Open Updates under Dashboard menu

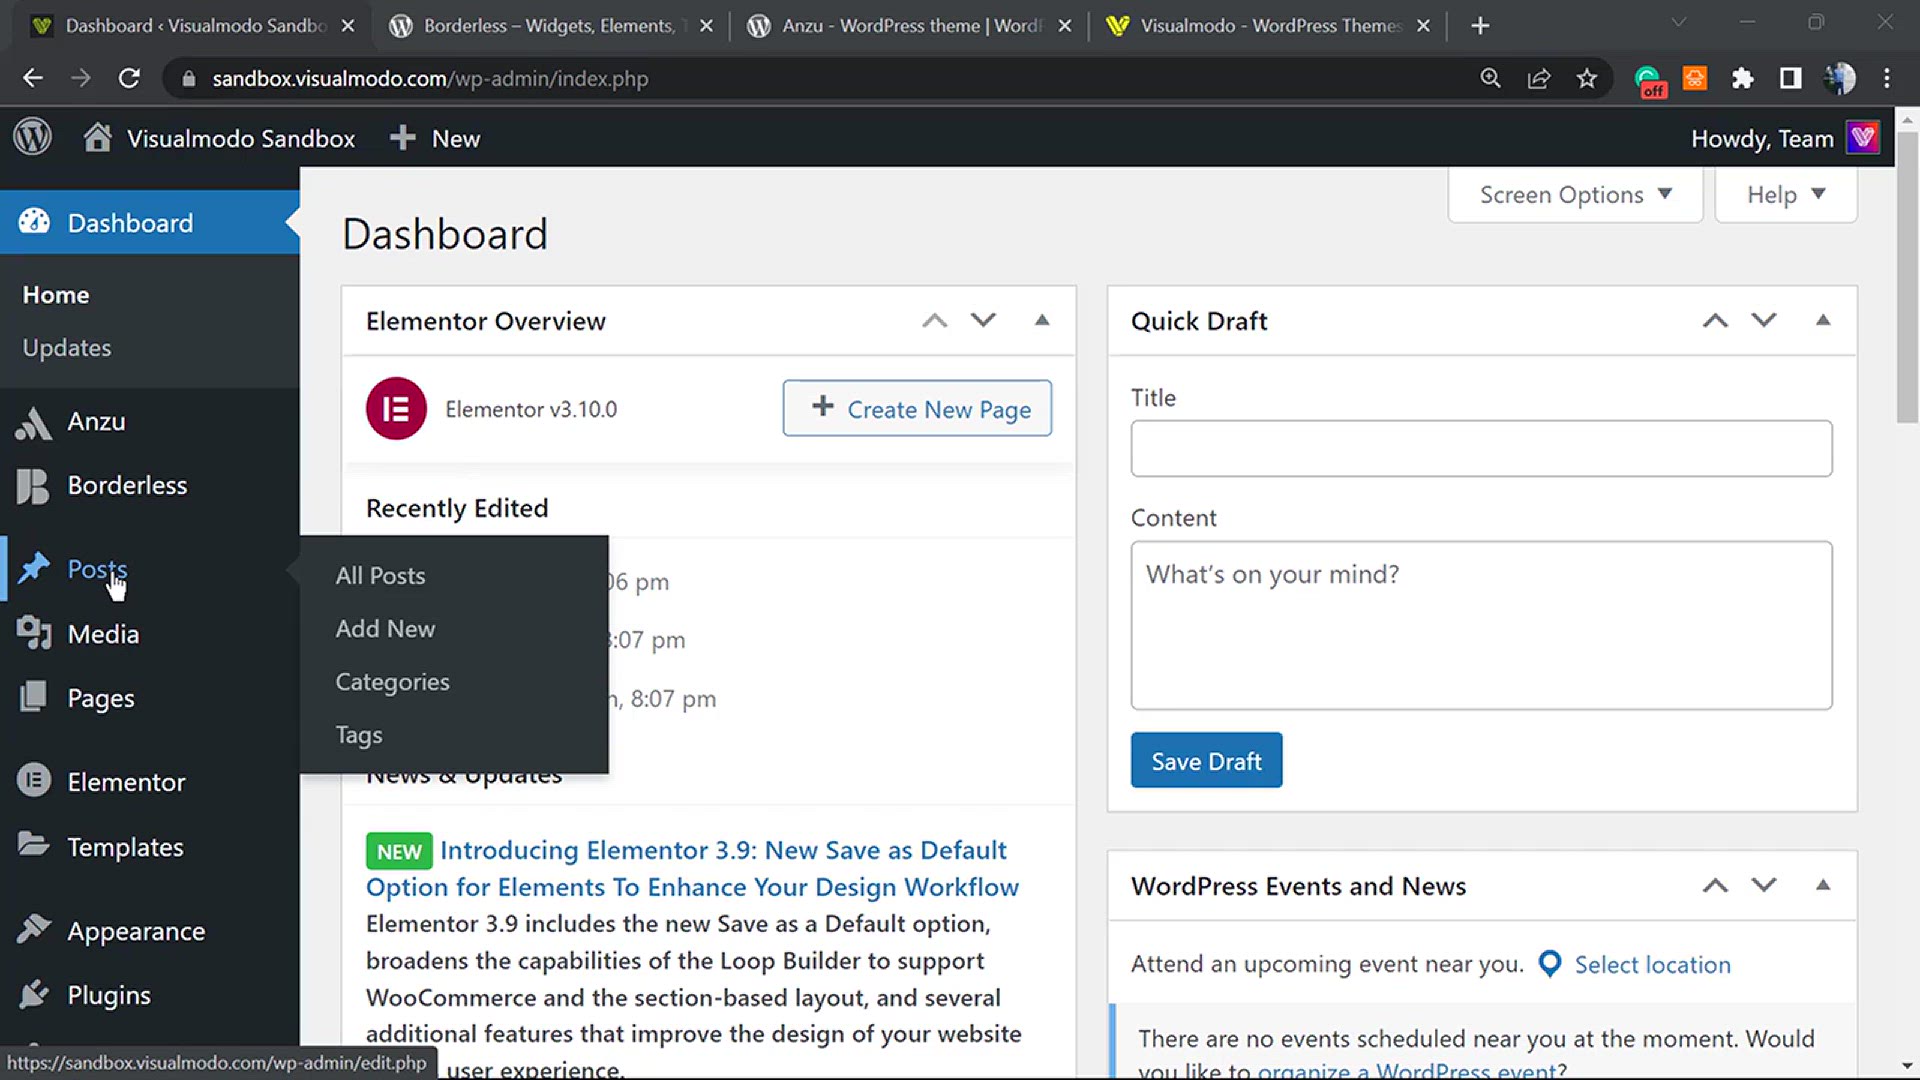[x=67, y=348]
